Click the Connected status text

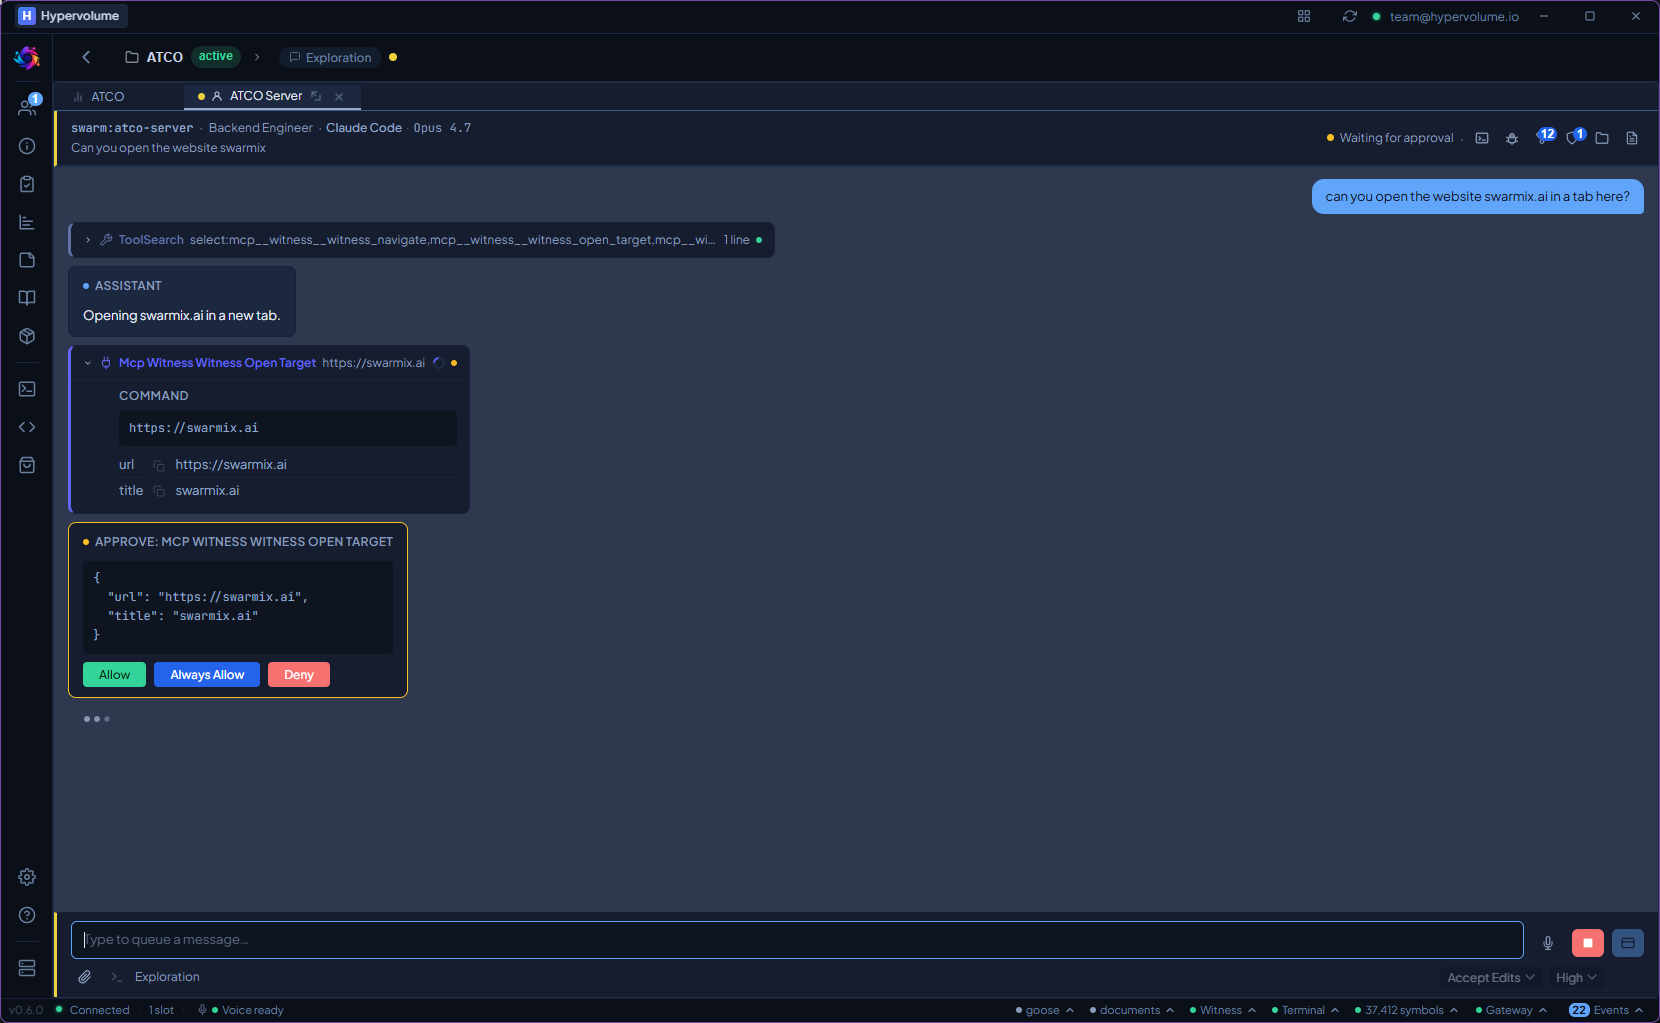pos(99,1010)
